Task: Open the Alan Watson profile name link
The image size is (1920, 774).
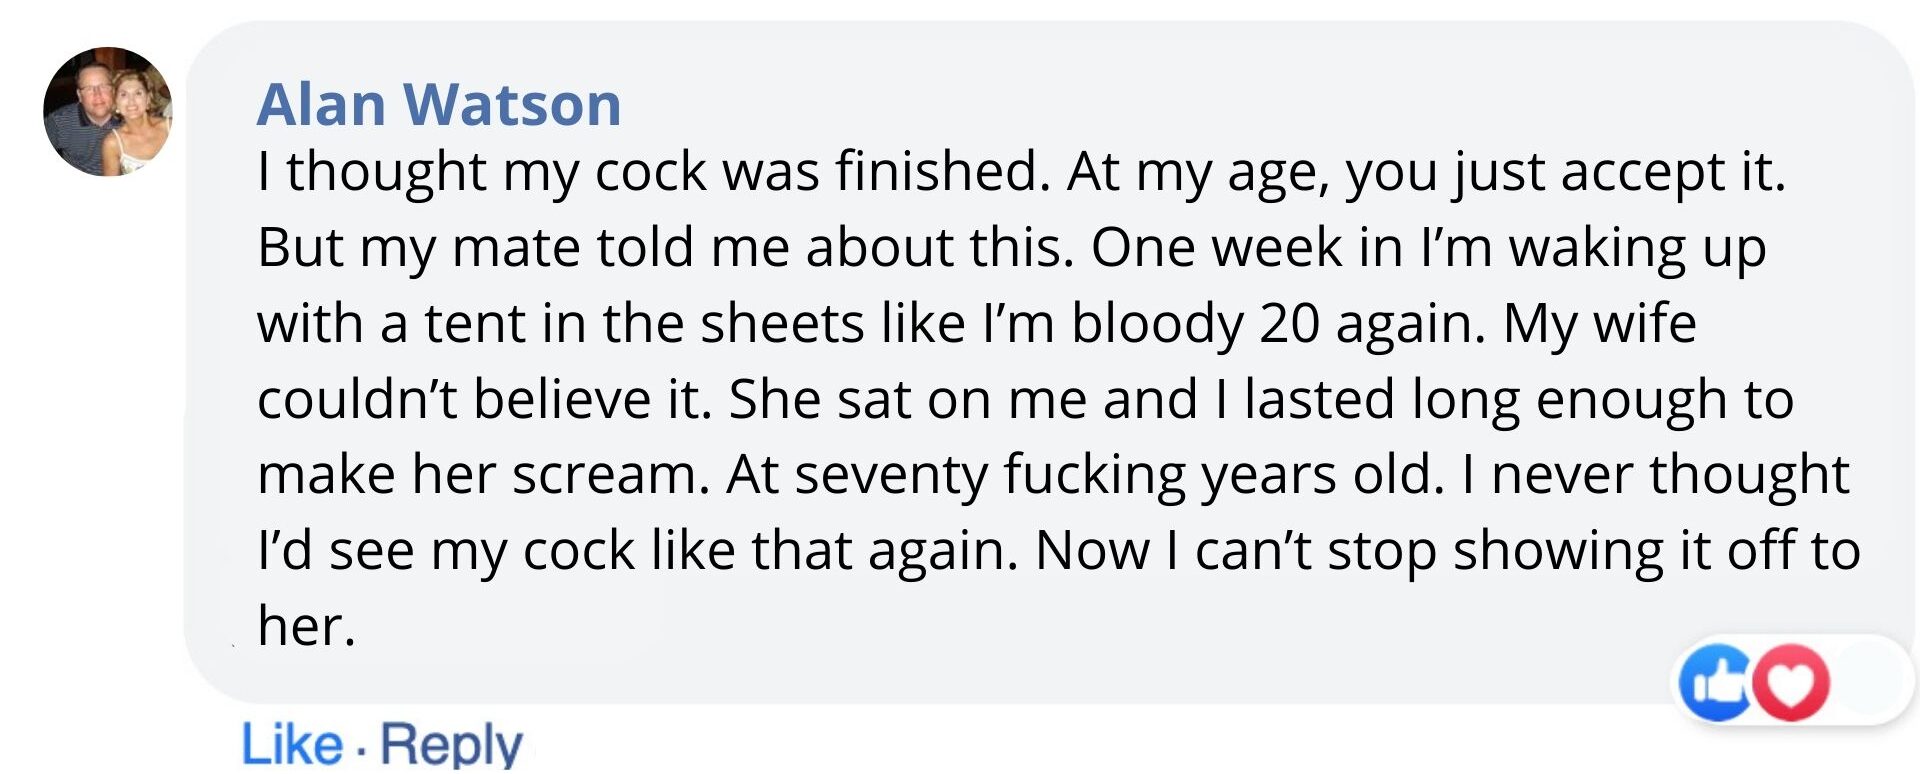Action: (439, 104)
